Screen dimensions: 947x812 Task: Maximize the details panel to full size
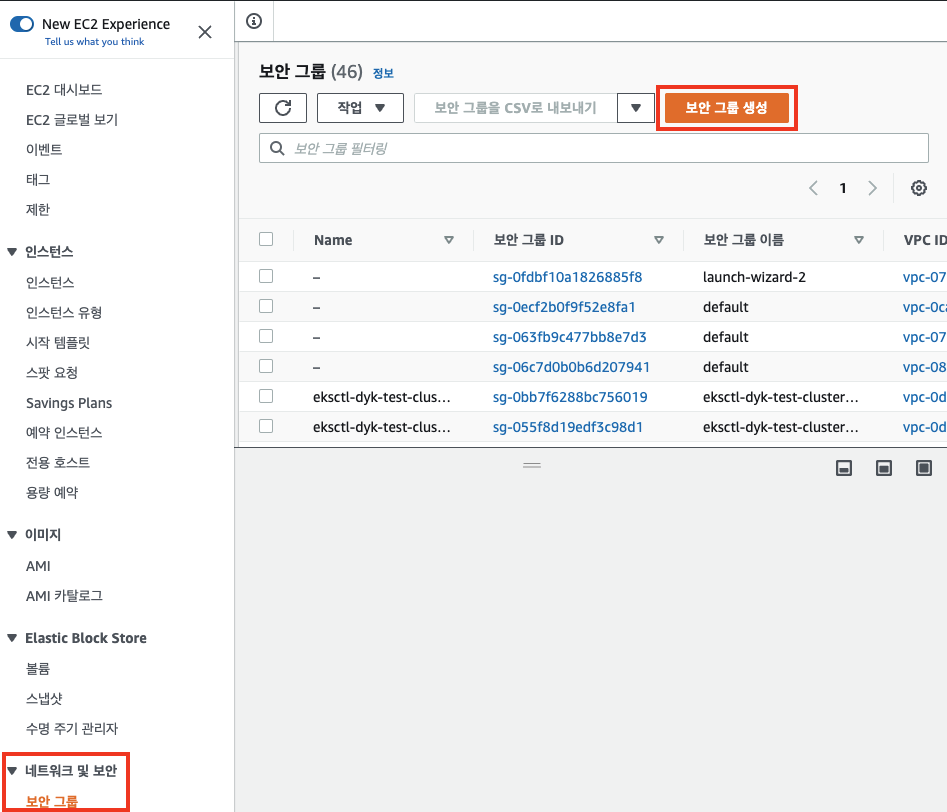[x=924, y=468]
